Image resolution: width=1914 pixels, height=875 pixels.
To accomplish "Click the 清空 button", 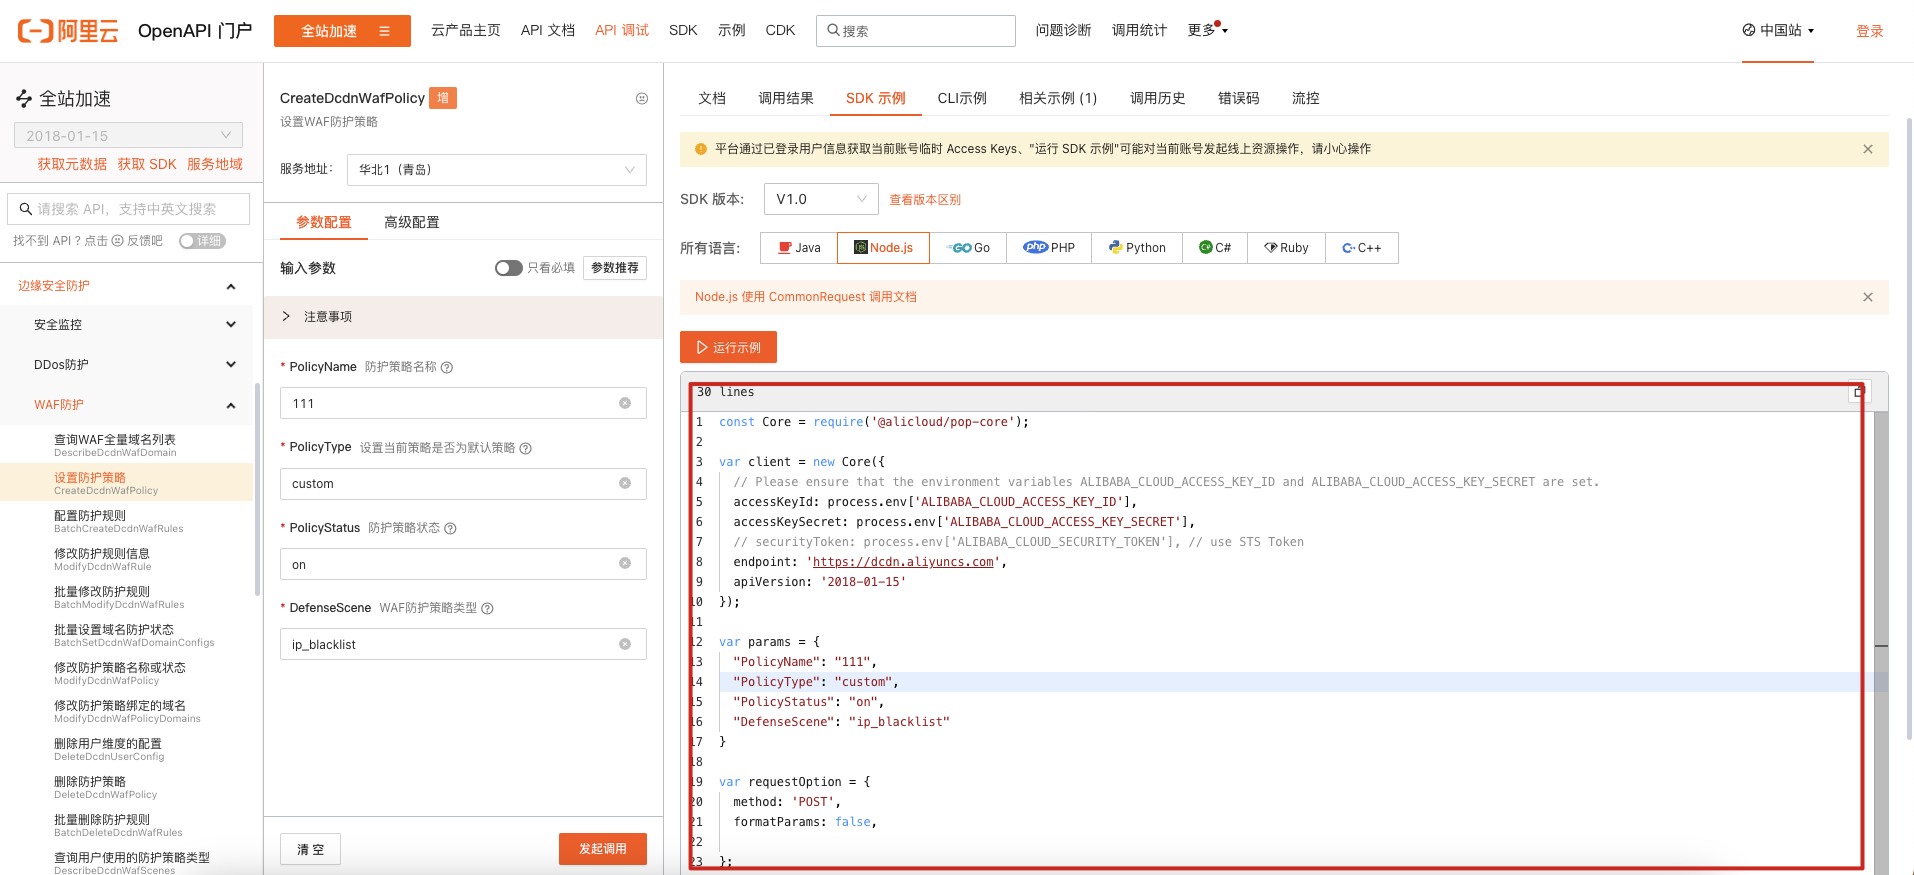I will pyautogui.click(x=311, y=849).
